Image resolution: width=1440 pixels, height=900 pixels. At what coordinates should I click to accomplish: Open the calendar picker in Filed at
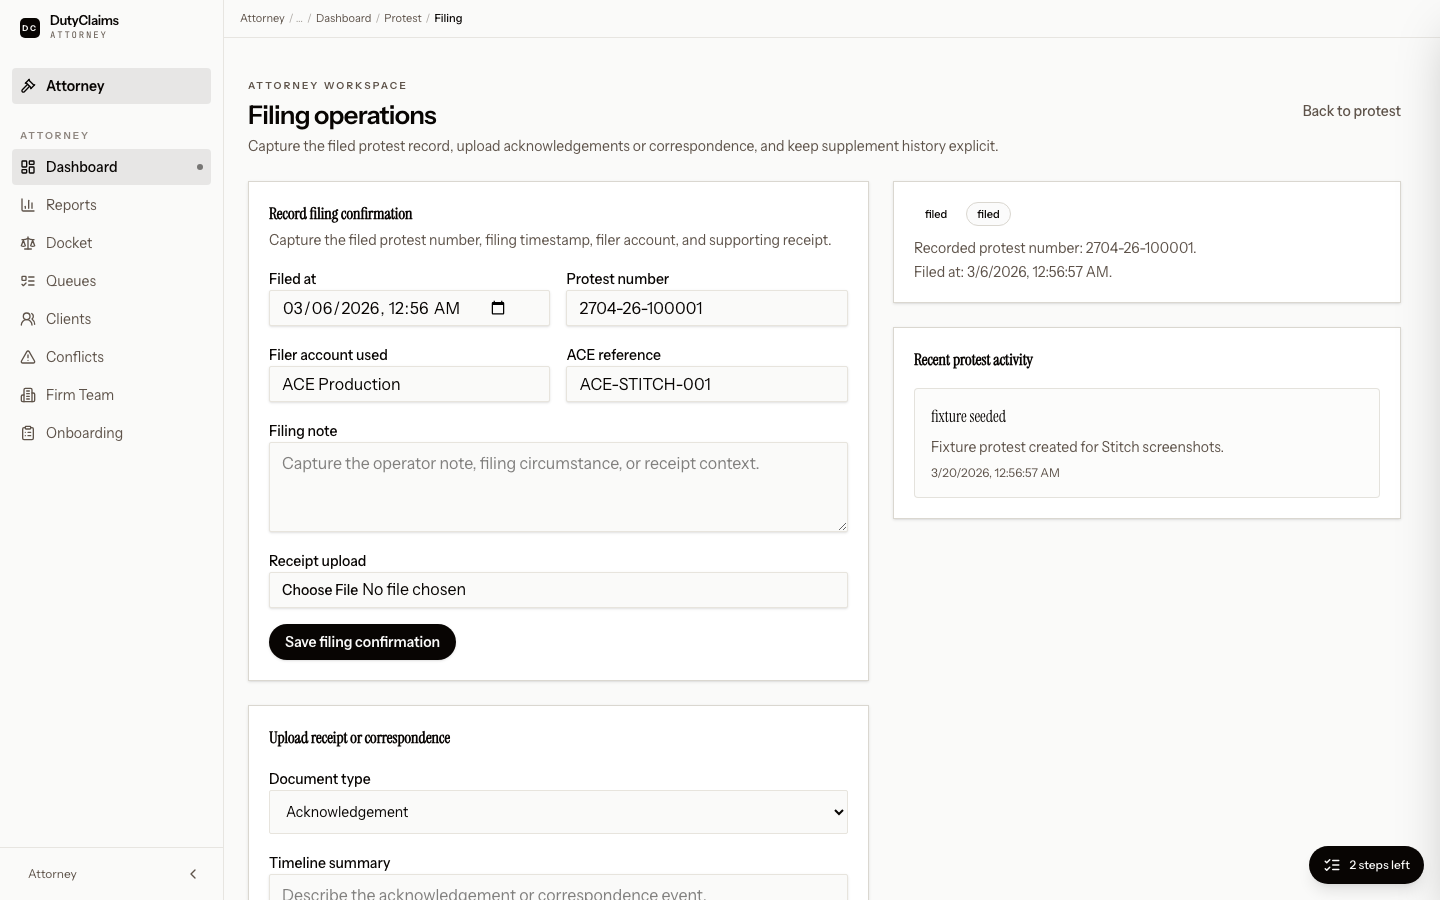point(498,308)
